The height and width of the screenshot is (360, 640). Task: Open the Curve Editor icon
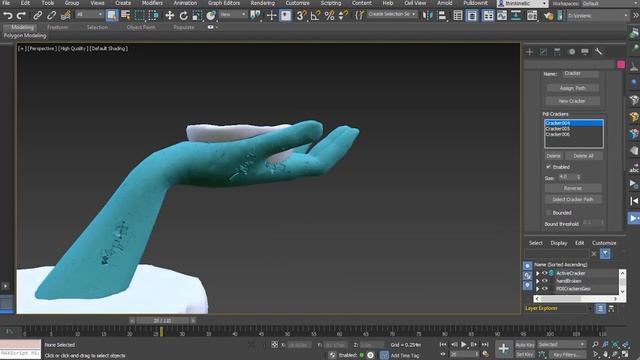click(502, 16)
